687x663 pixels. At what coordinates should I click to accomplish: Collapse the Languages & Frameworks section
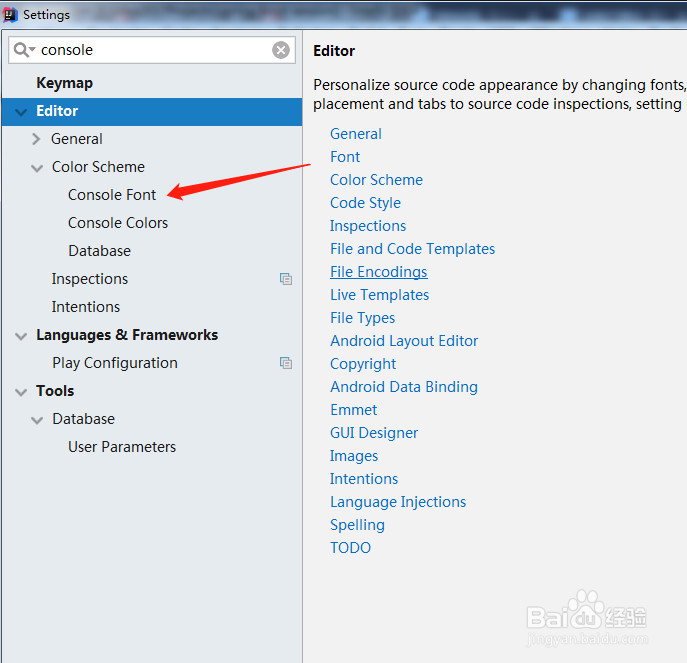(x=21, y=336)
